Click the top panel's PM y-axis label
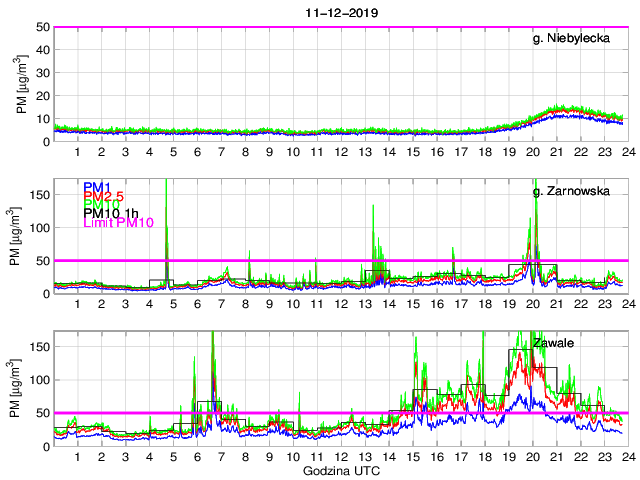The image size is (640, 480). pyautogui.click(x=21, y=85)
